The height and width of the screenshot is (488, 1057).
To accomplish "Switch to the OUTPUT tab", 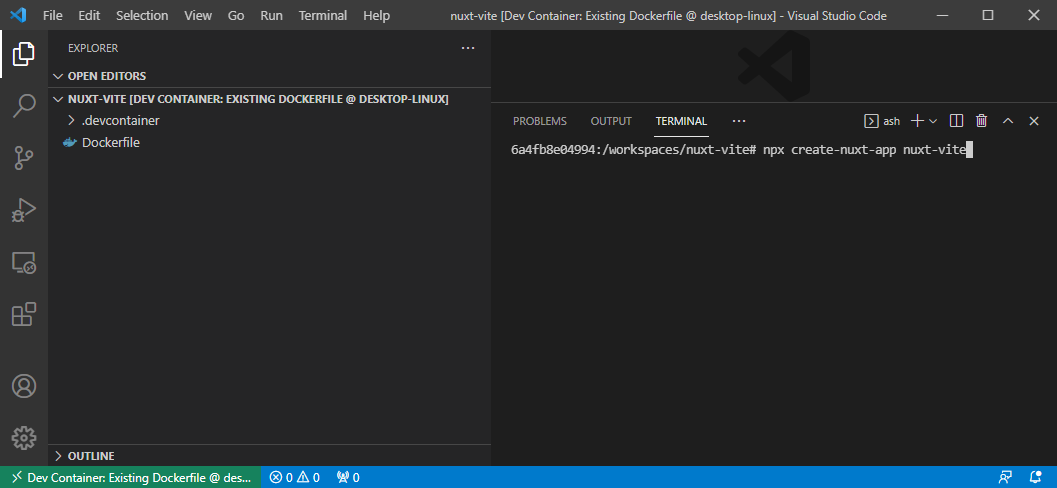I will click(x=611, y=121).
